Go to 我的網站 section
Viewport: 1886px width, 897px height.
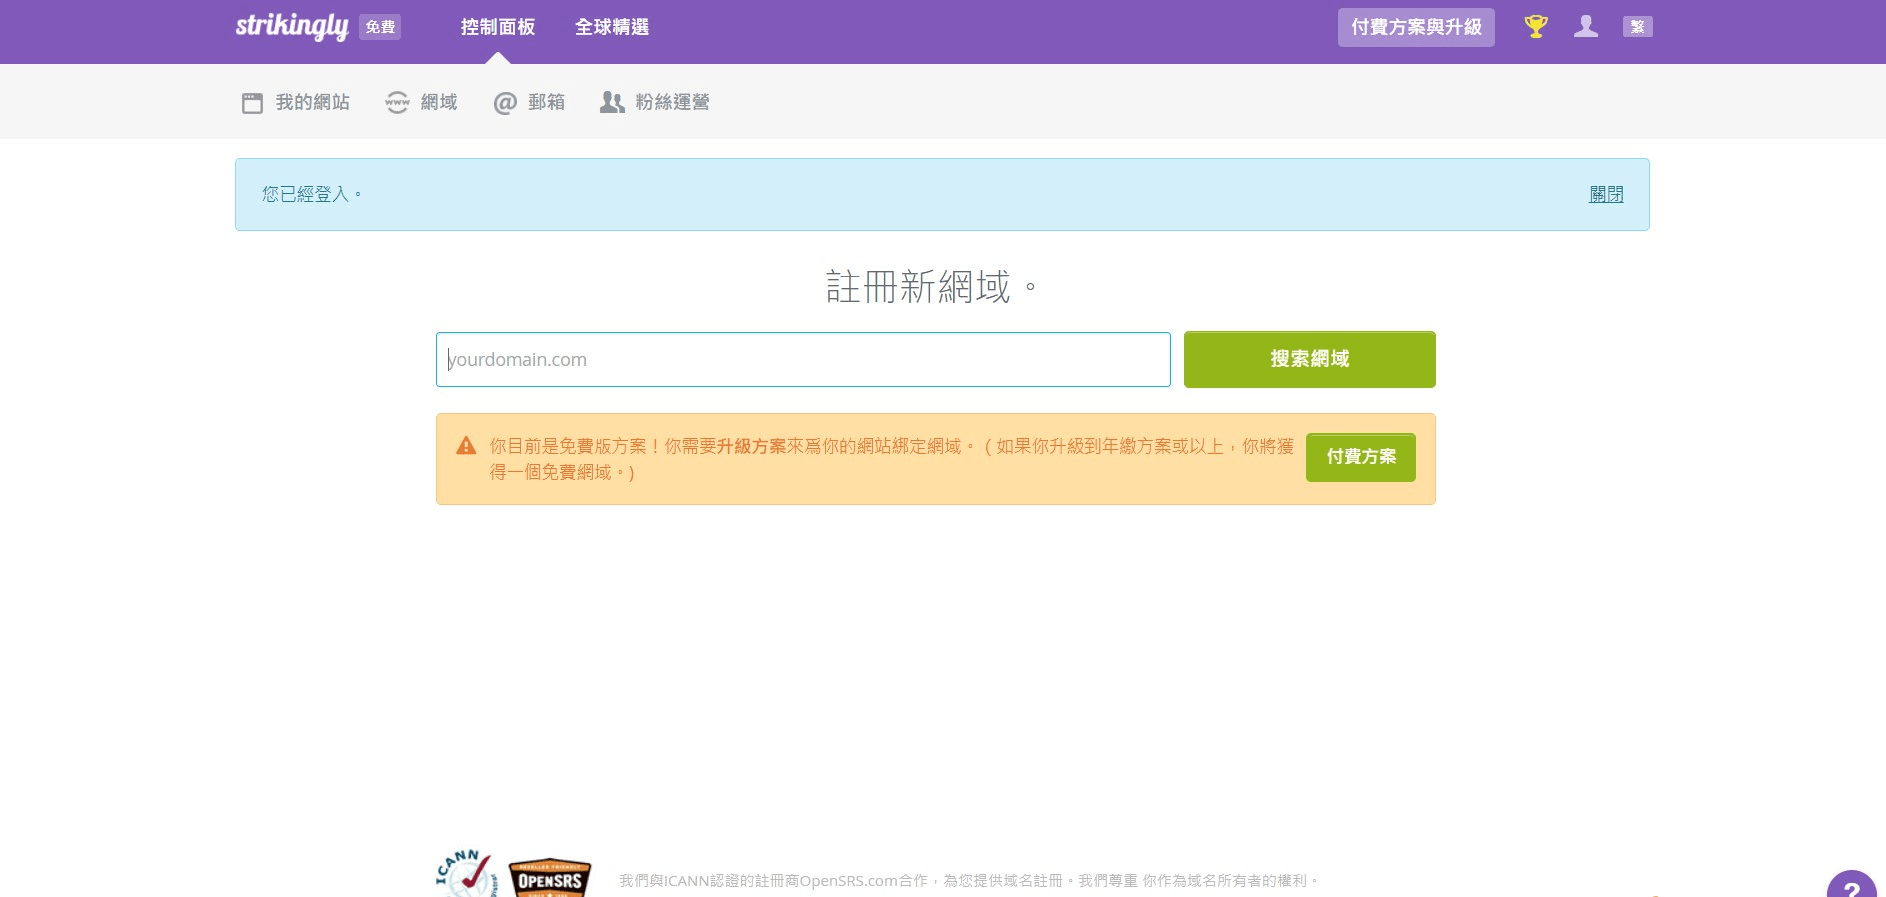pos(296,102)
